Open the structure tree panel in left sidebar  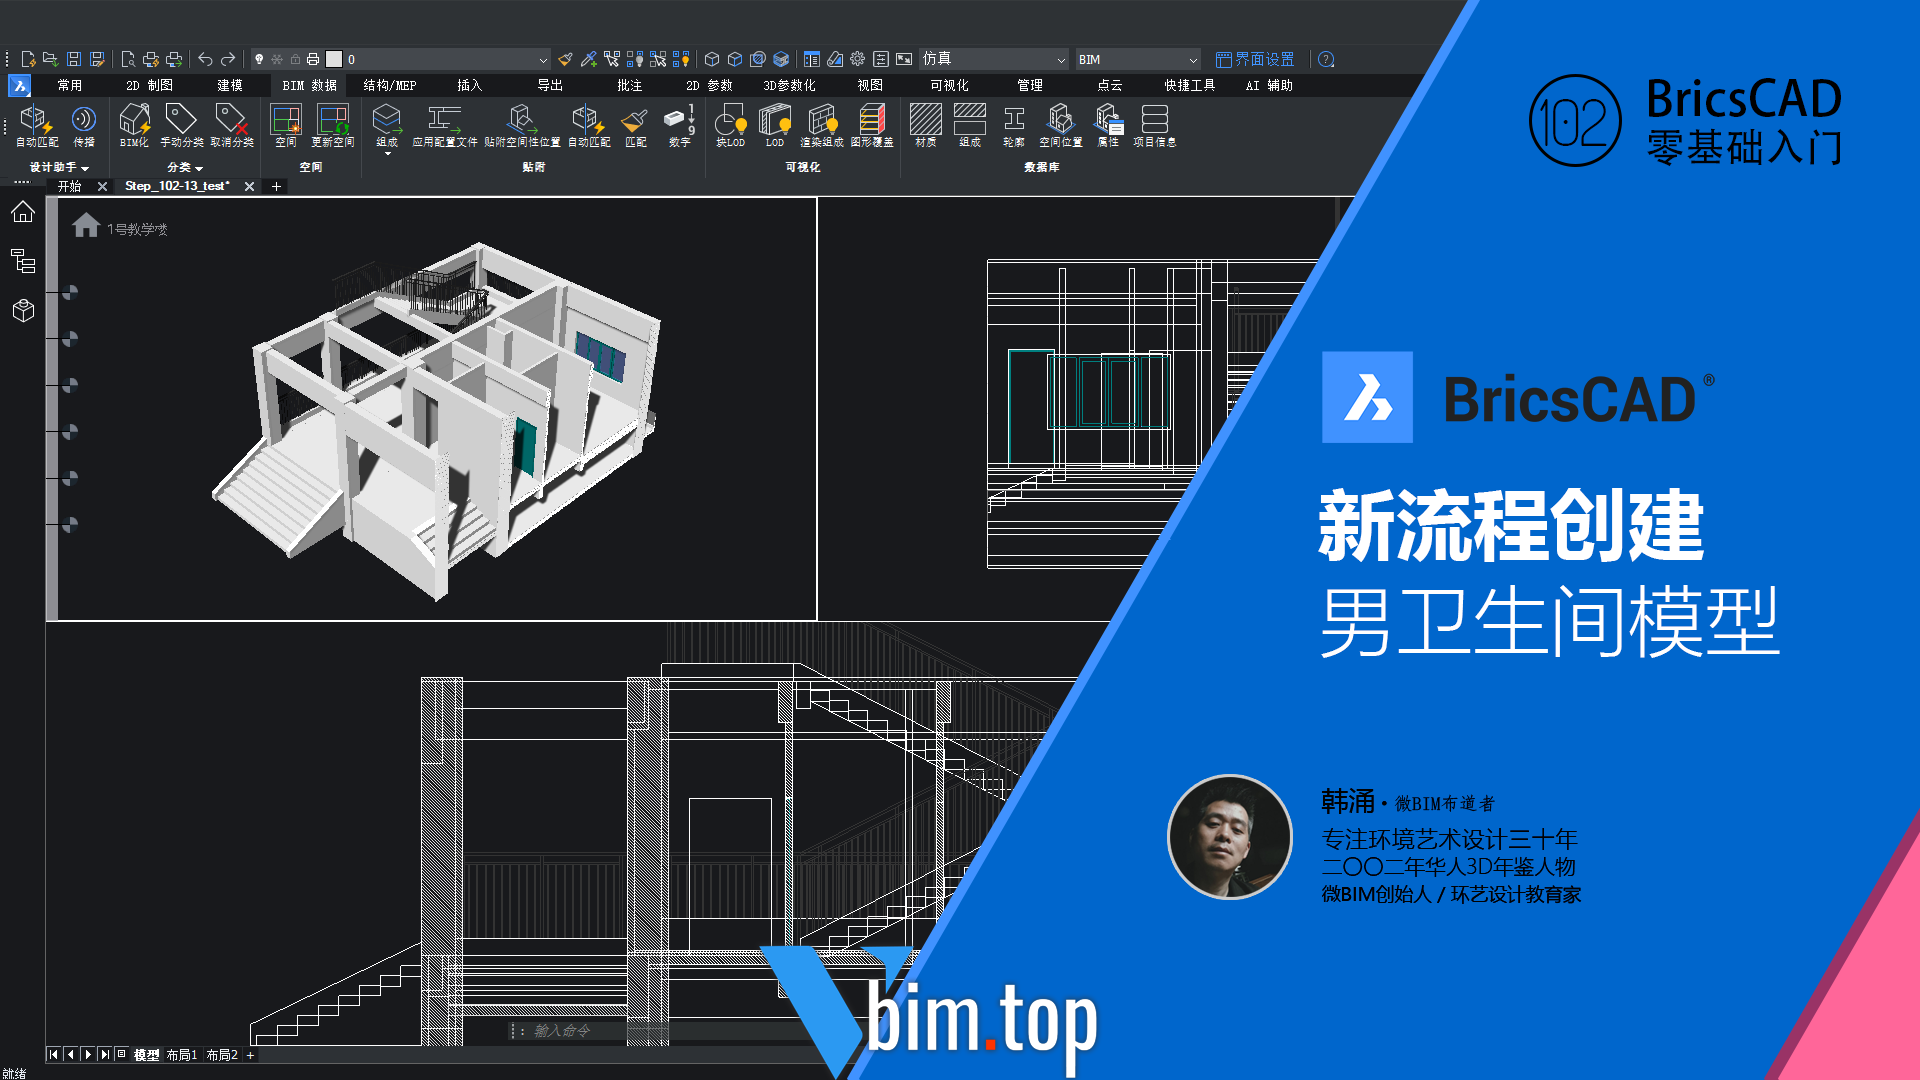coord(23,262)
